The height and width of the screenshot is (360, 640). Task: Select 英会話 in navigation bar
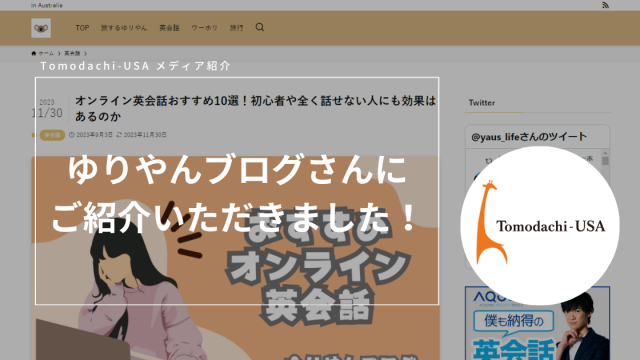point(169,28)
